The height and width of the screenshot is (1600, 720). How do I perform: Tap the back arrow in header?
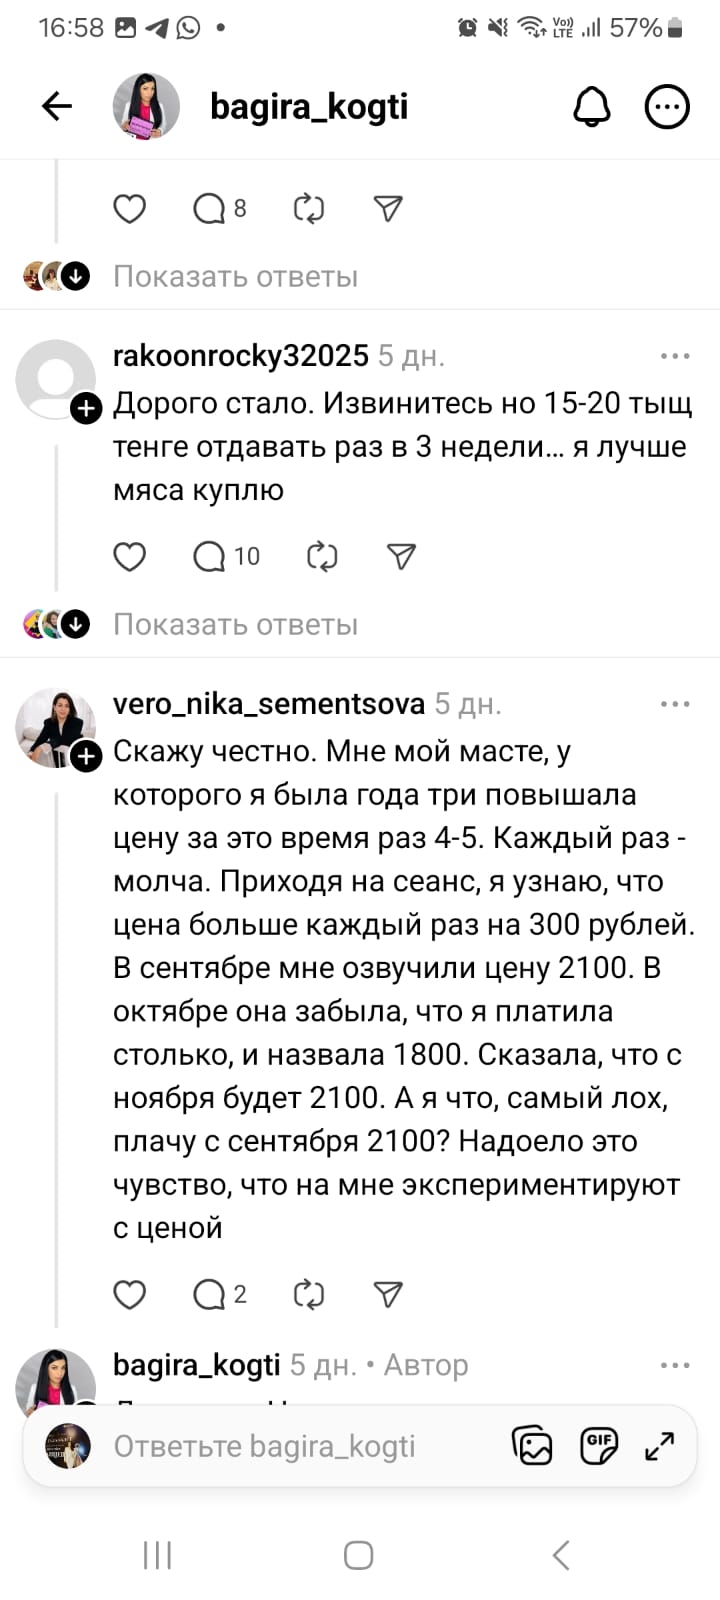[x=57, y=106]
